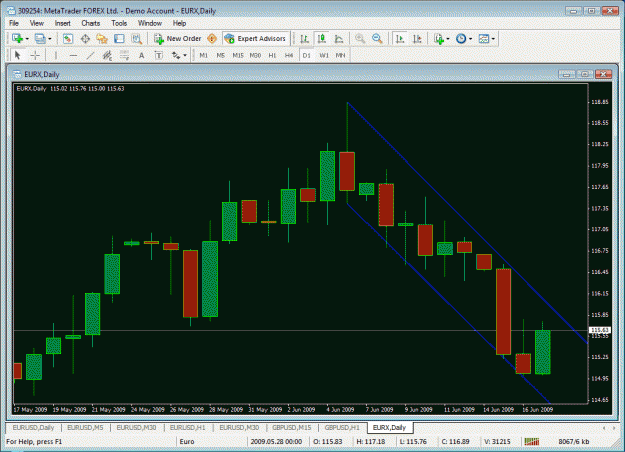Select the arrow cursor tool

pos(17,55)
